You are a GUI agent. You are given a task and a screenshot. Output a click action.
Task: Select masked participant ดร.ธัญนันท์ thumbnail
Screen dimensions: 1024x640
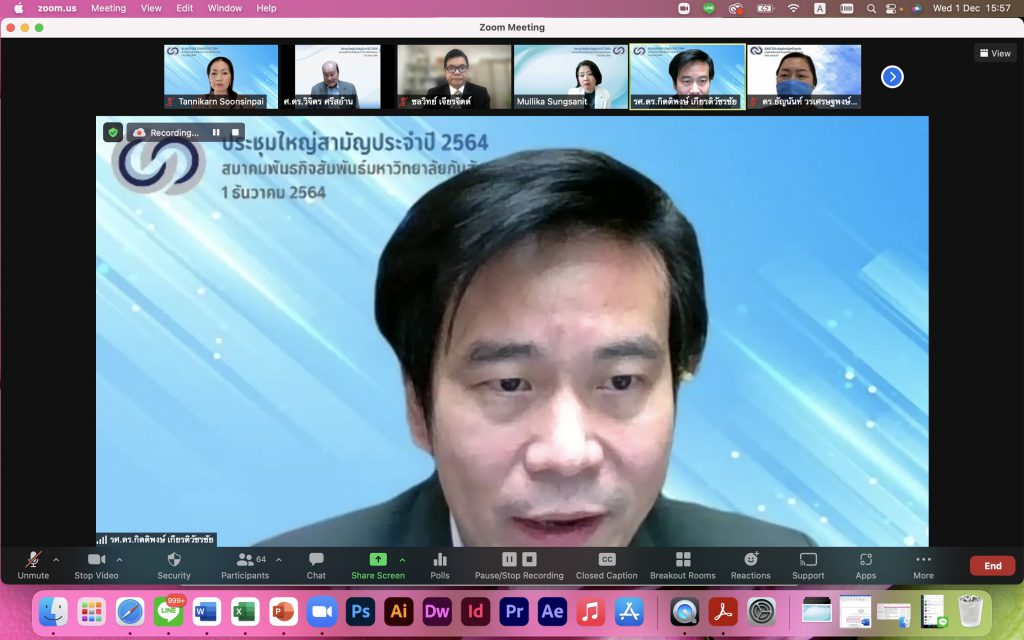[x=804, y=76]
